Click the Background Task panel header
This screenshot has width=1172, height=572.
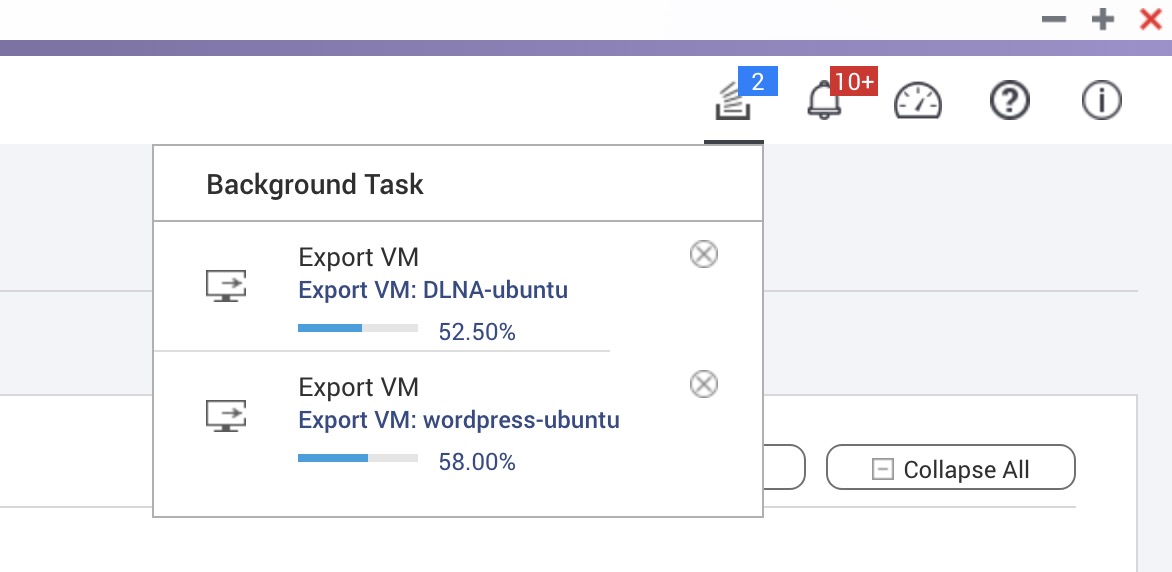click(x=457, y=184)
